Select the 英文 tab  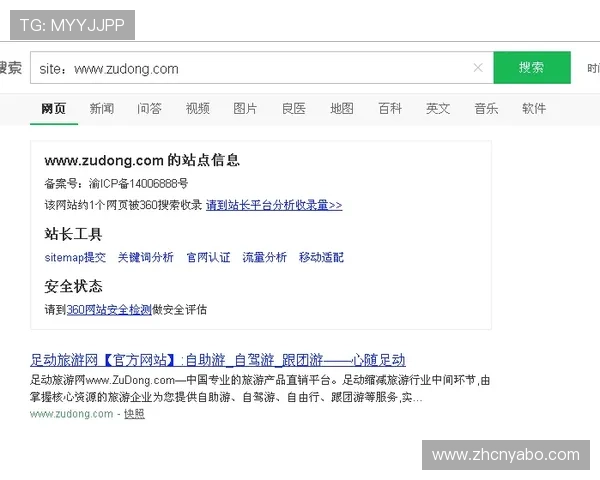pyautogui.click(x=438, y=109)
